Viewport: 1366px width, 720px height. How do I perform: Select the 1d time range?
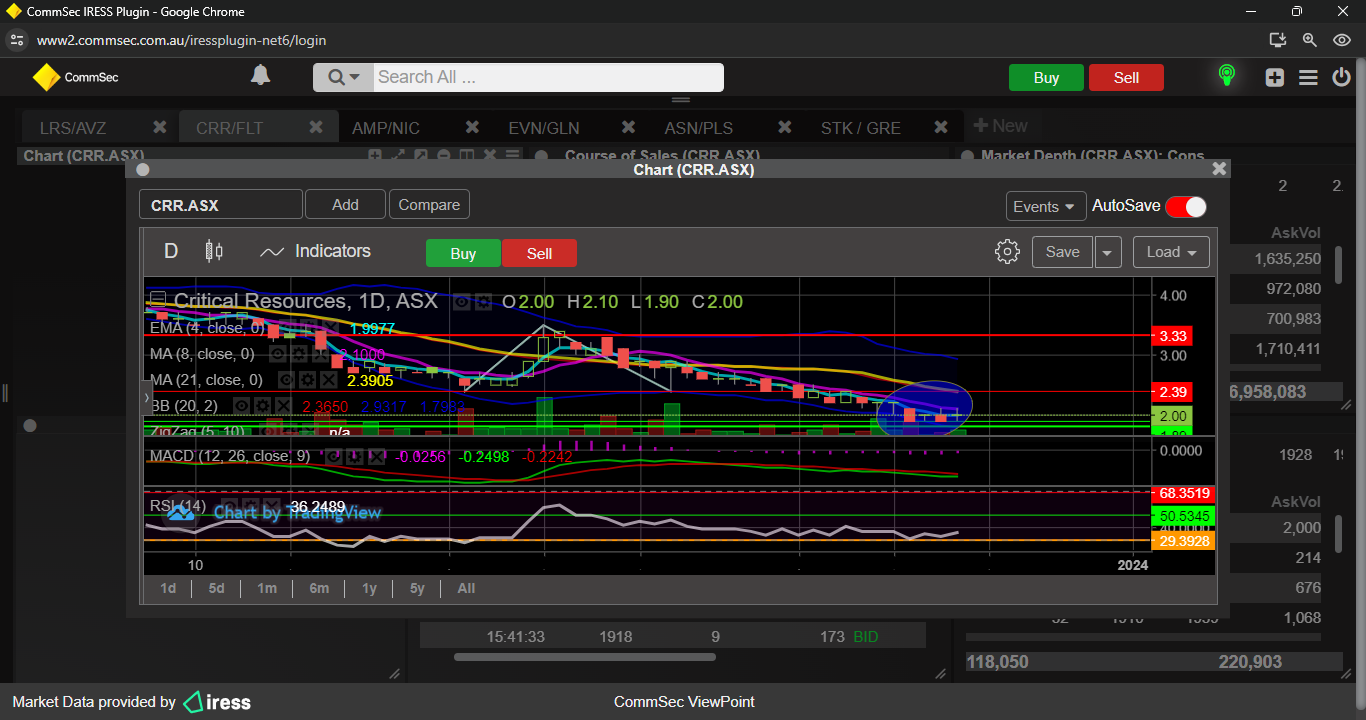coord(168,588)
